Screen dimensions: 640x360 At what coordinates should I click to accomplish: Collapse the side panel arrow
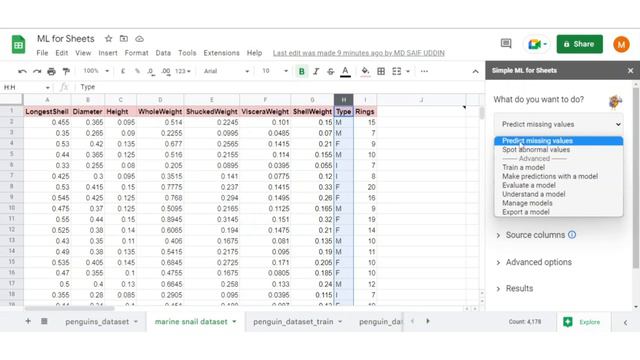[x=625, y=322]
